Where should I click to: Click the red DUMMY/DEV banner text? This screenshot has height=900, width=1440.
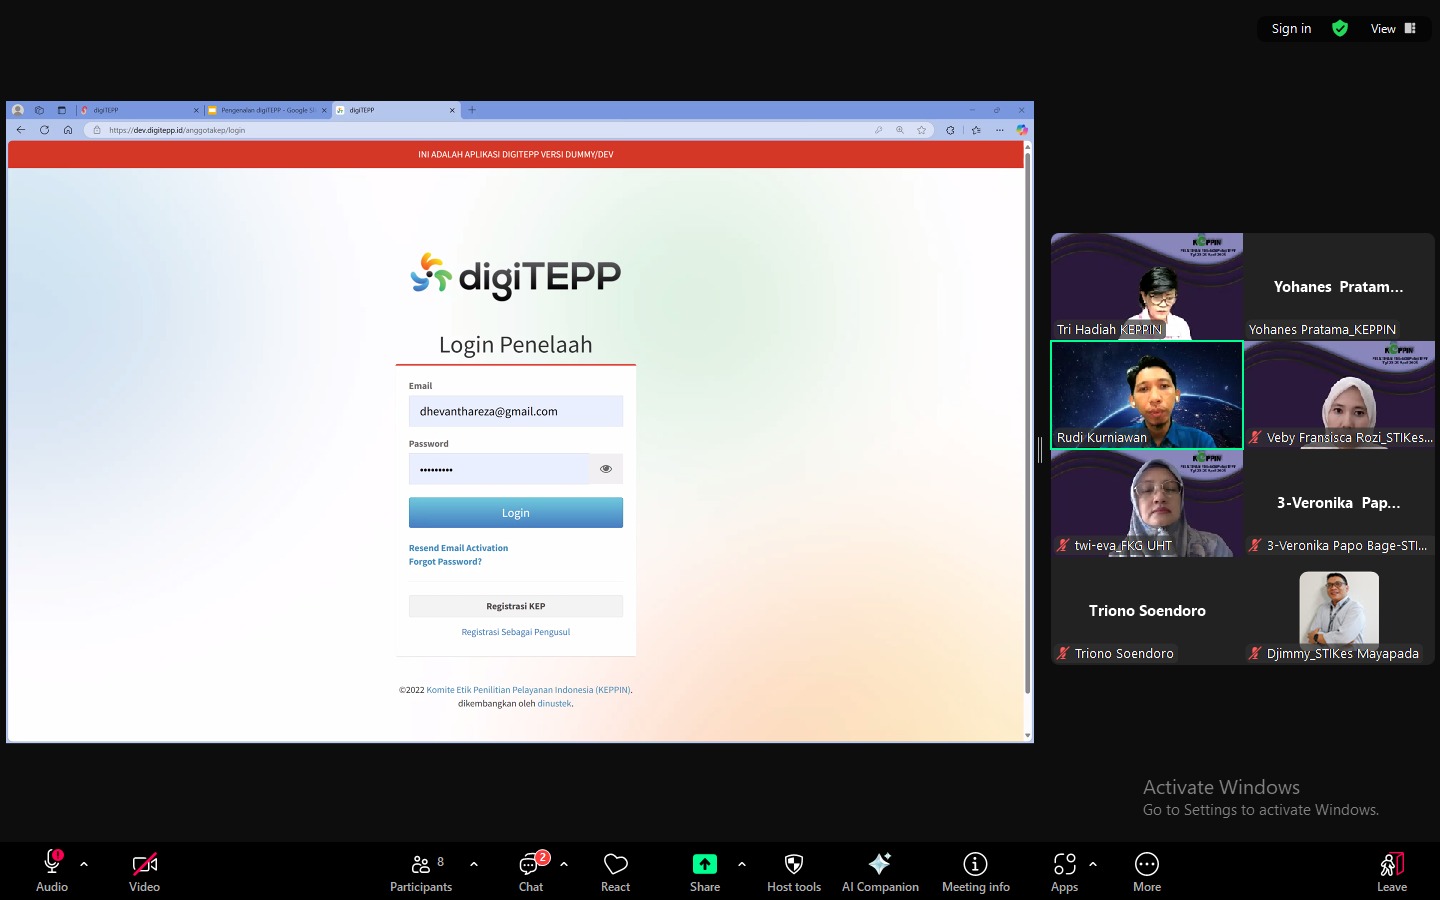(x=516, y=155)
